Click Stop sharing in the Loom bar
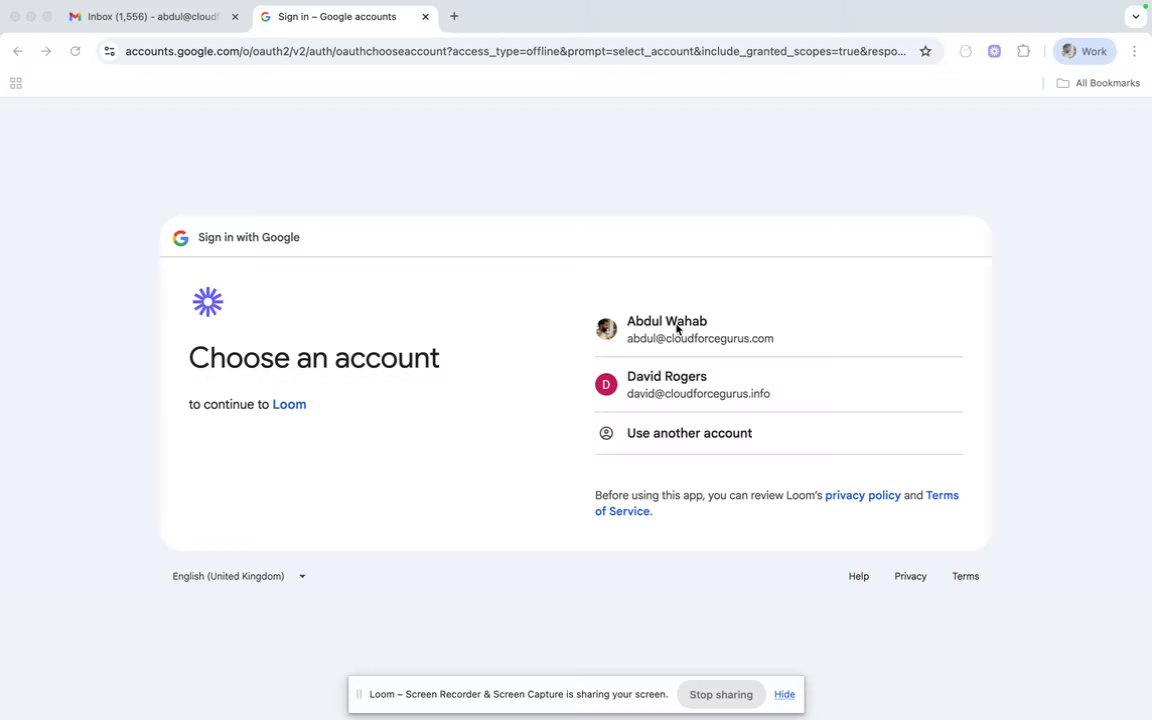1152x720 pixels. [720, 694]
